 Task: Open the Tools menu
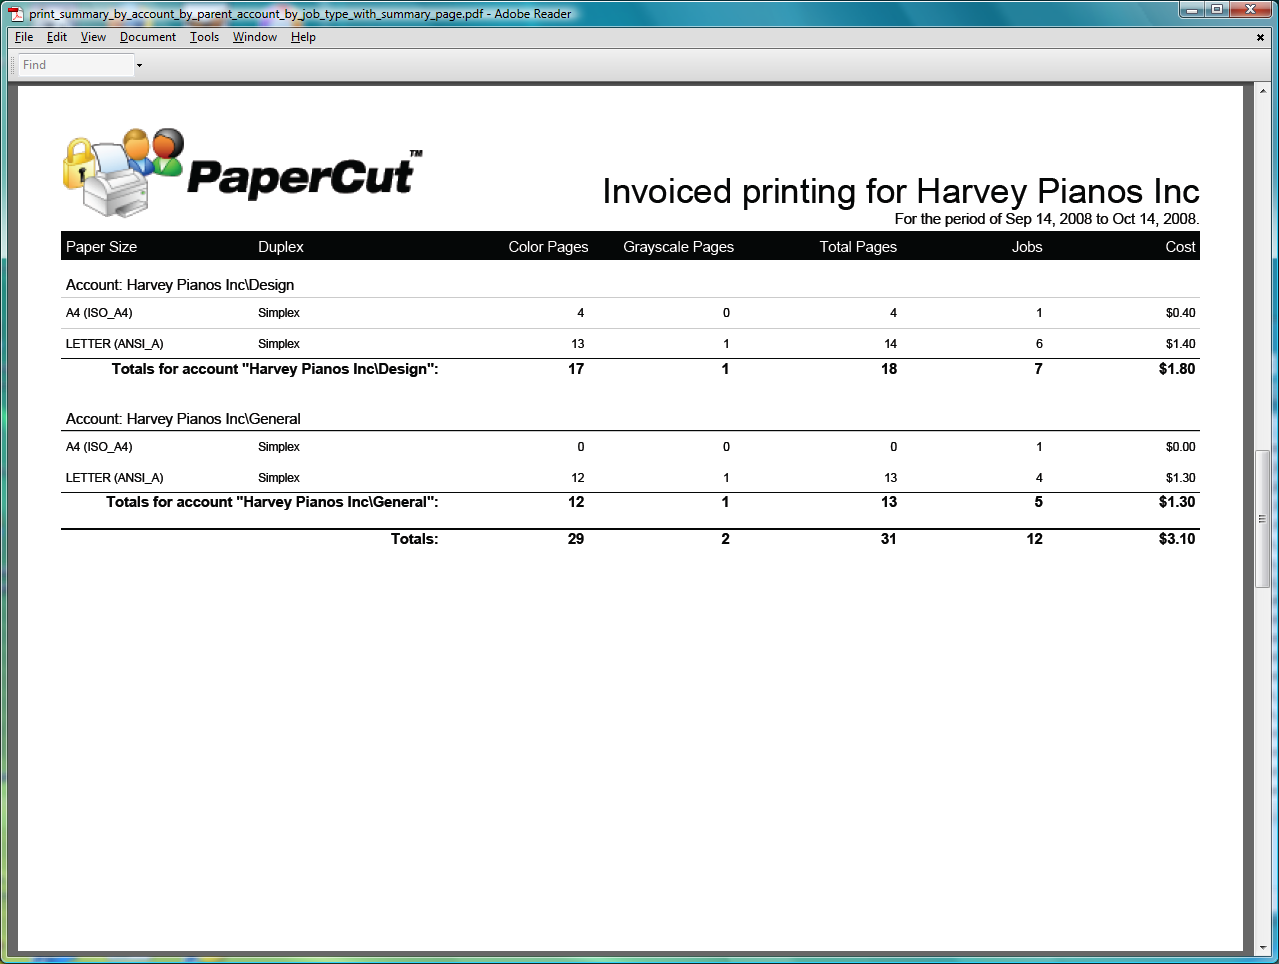point(204,37)
